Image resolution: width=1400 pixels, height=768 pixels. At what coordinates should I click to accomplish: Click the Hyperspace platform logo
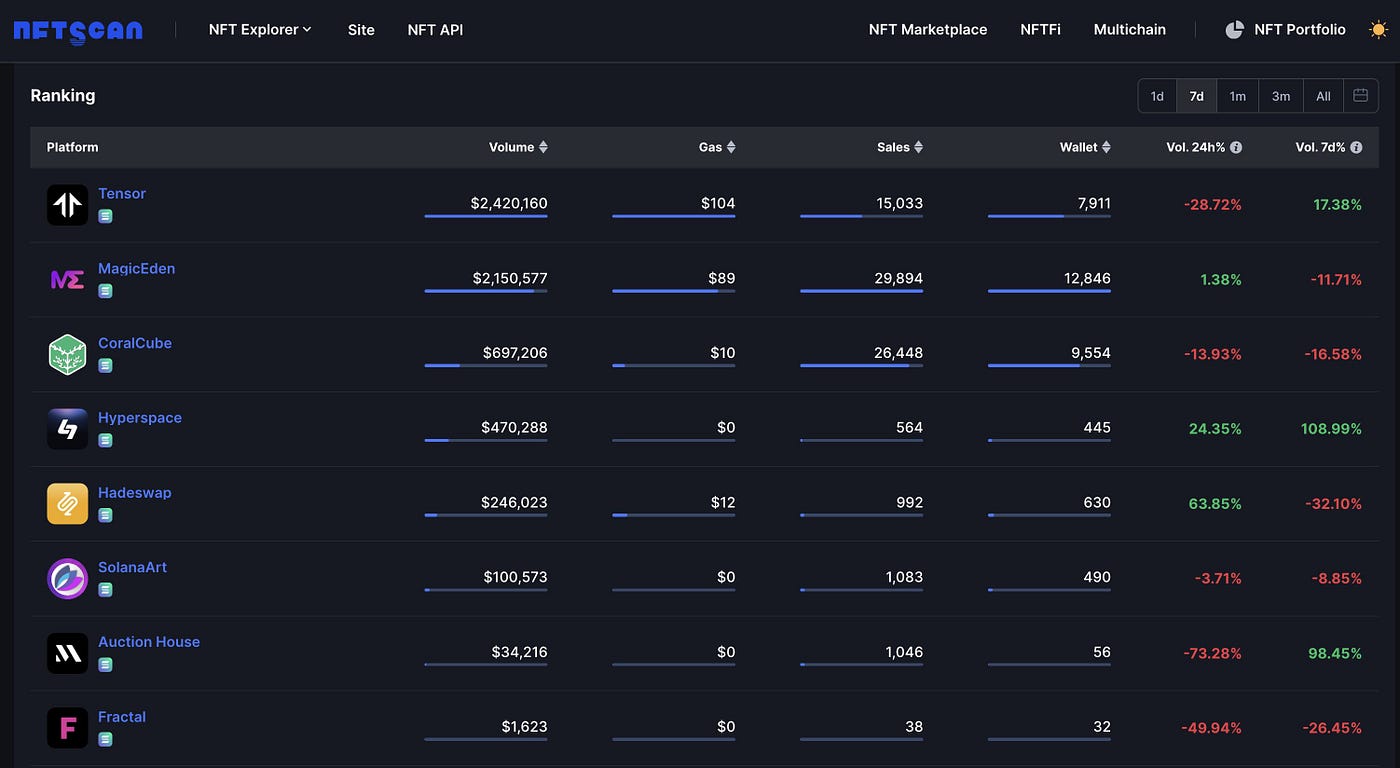[x=67, y=429]
